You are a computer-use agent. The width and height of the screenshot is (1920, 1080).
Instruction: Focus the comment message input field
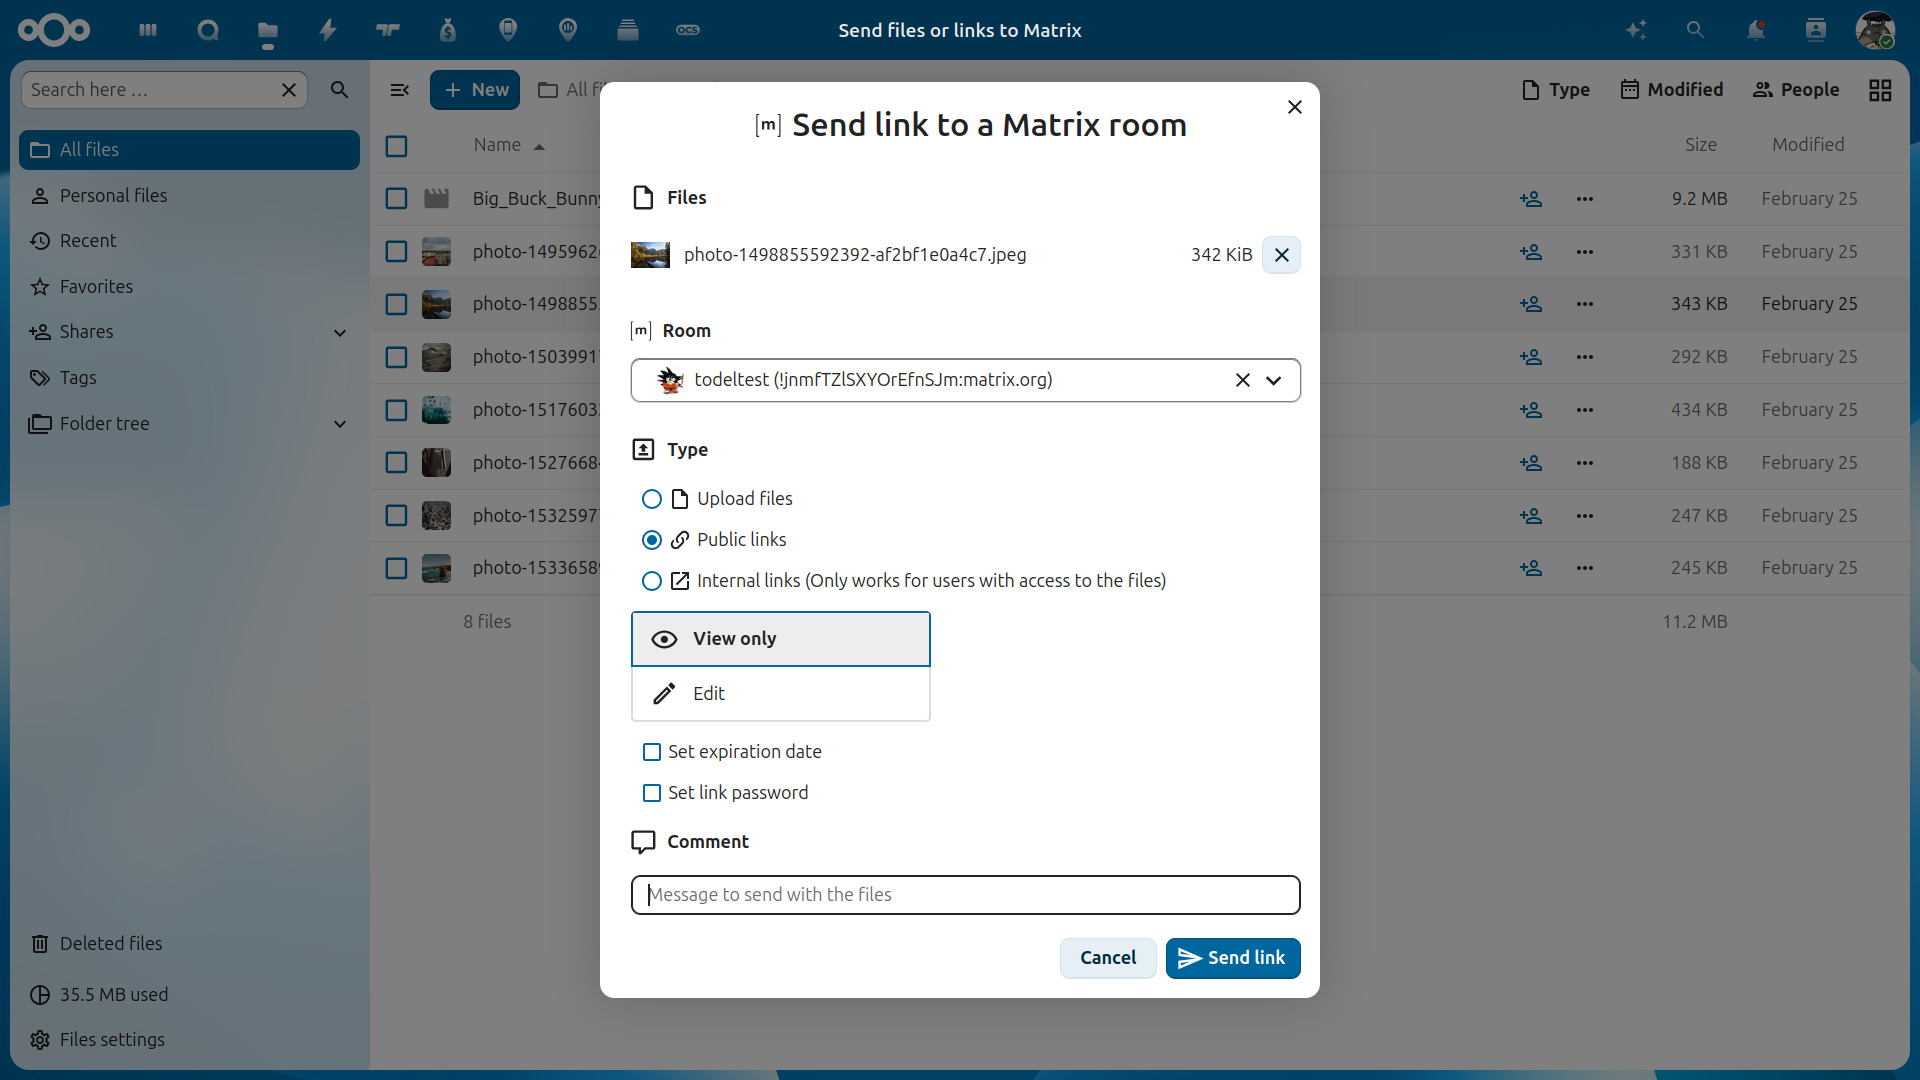(965, 895)
